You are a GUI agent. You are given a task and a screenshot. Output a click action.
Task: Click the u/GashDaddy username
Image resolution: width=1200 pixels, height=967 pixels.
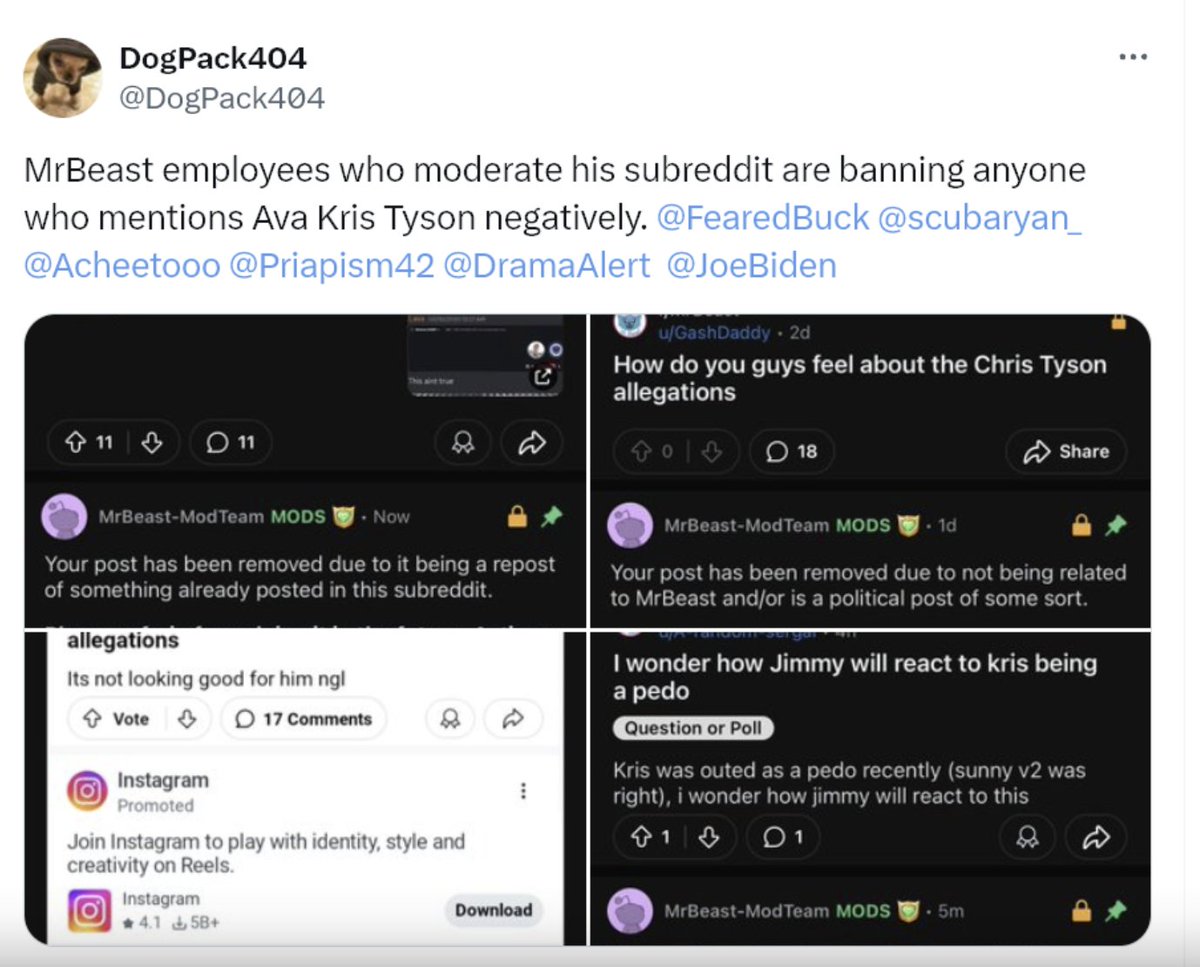(714, 333)
